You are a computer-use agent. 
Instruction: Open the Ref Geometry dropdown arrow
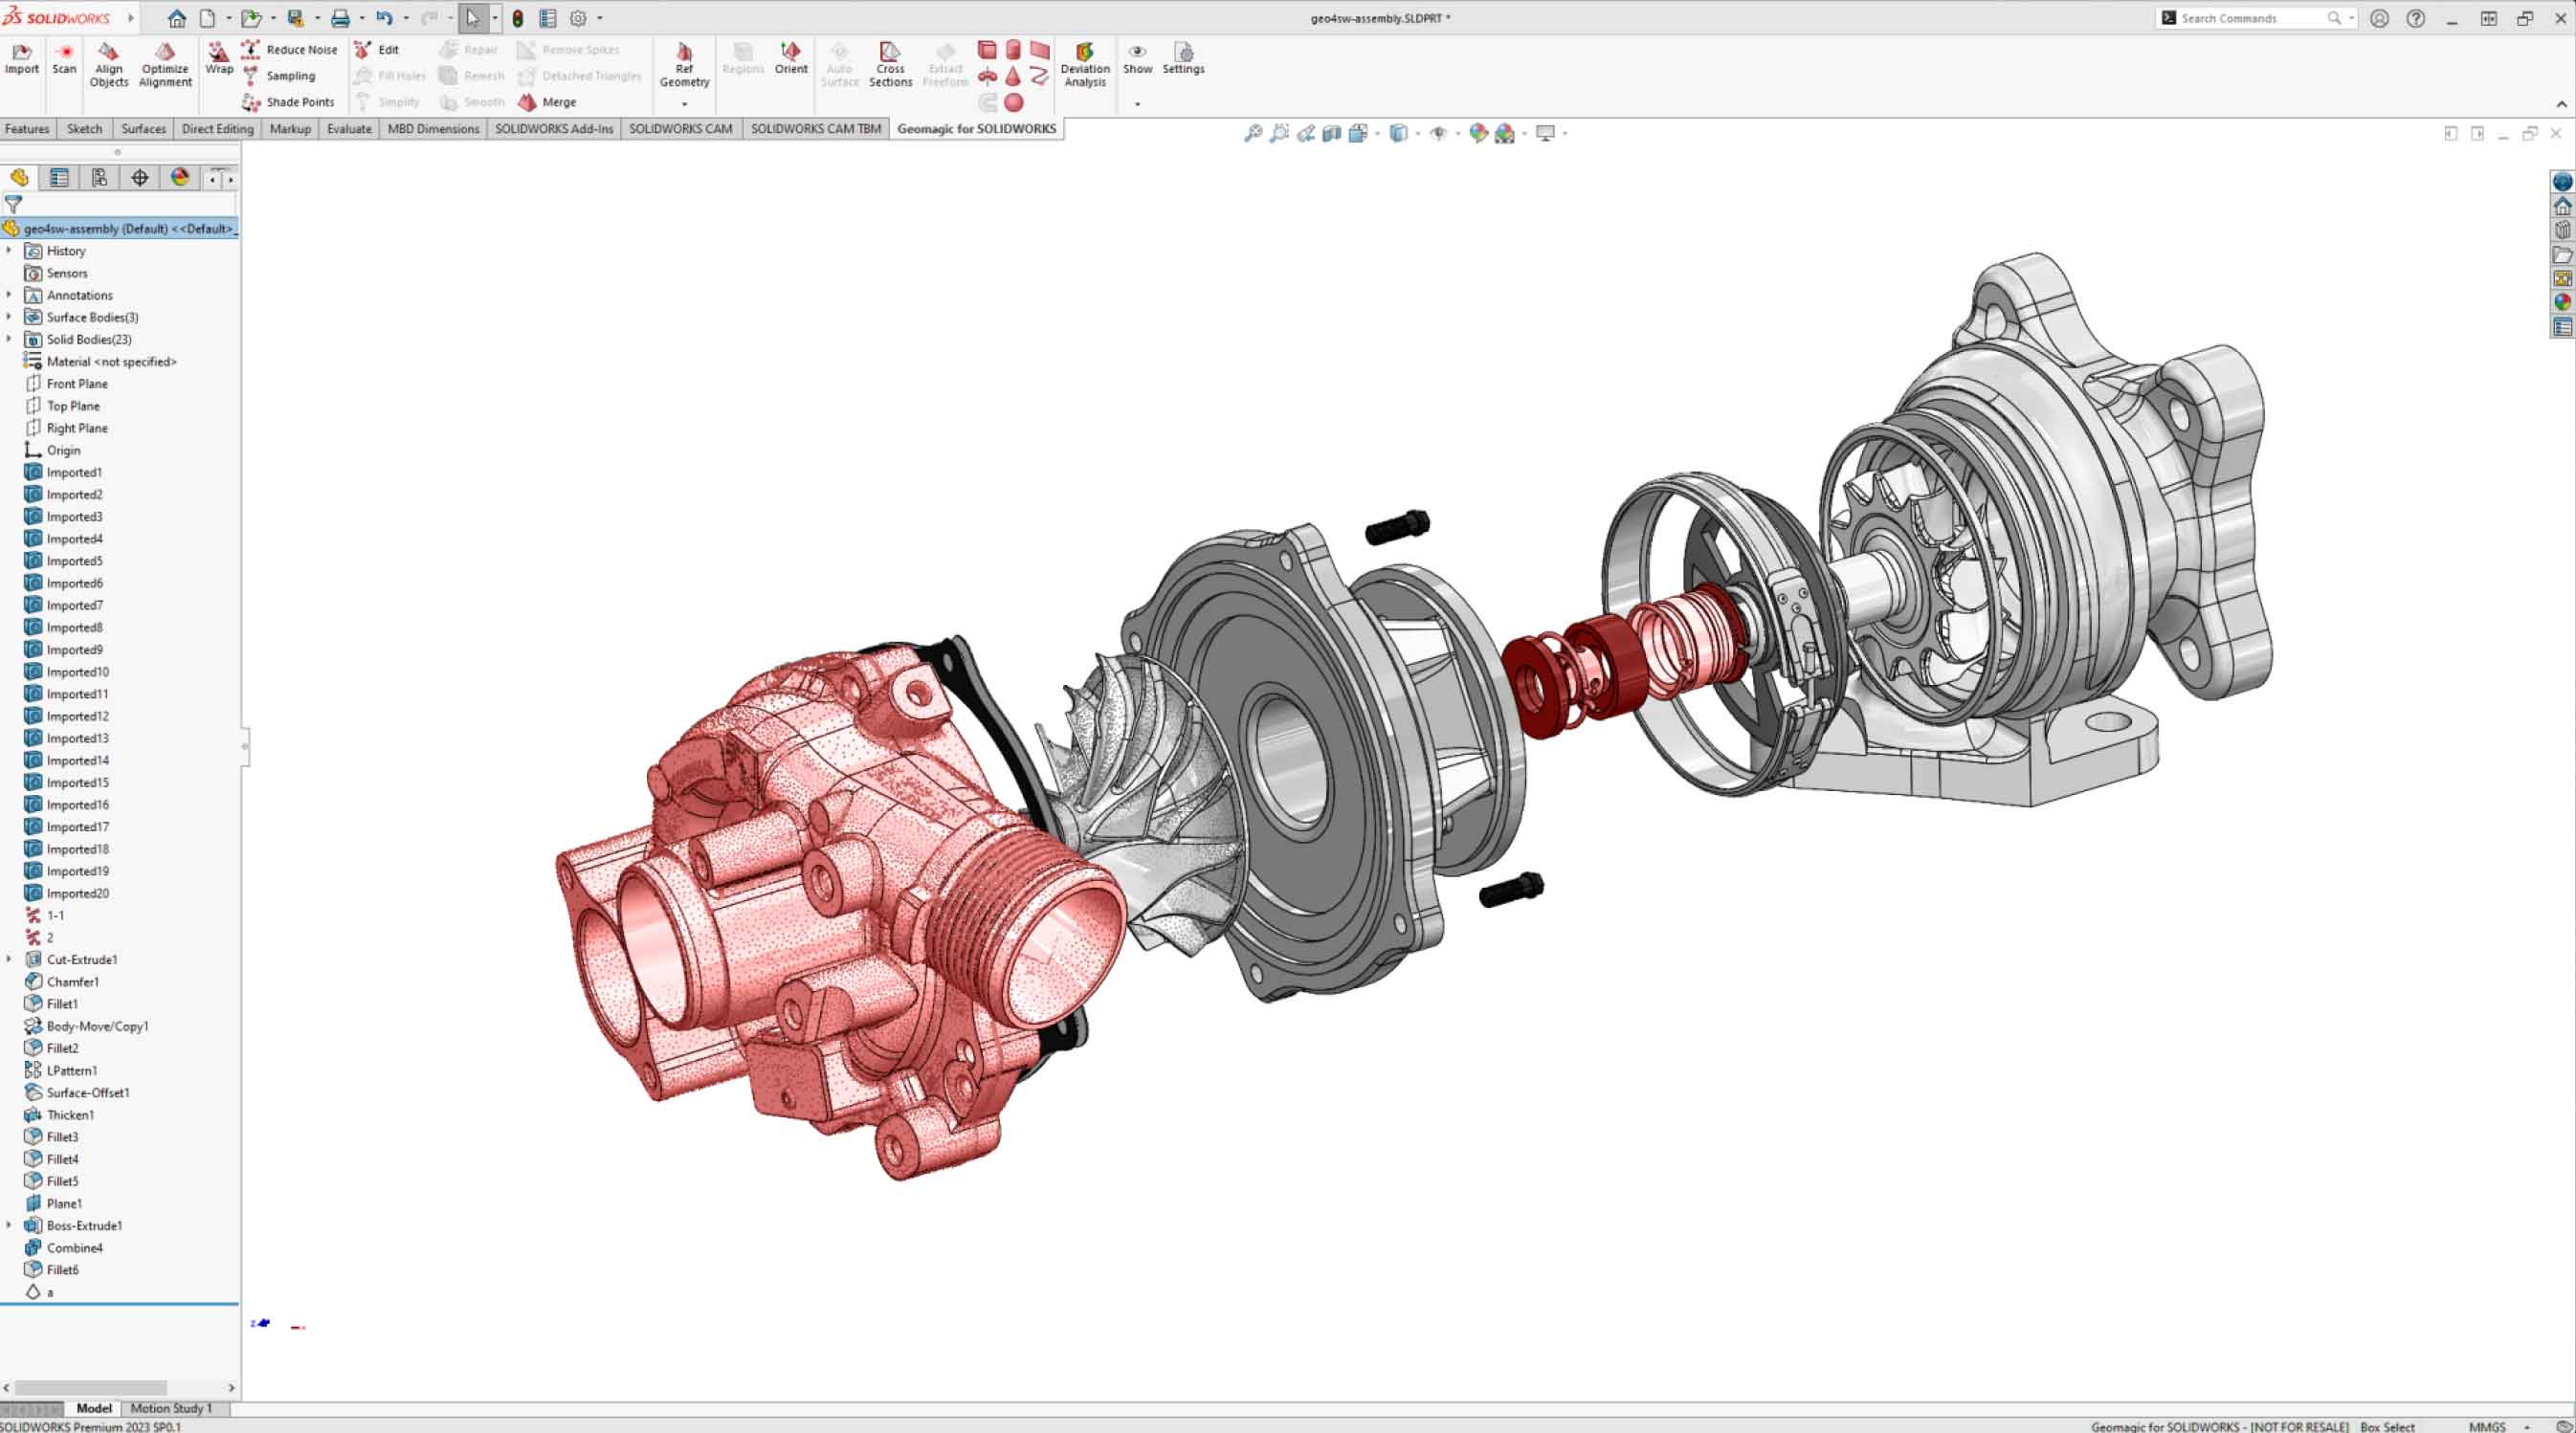point(684,104)
